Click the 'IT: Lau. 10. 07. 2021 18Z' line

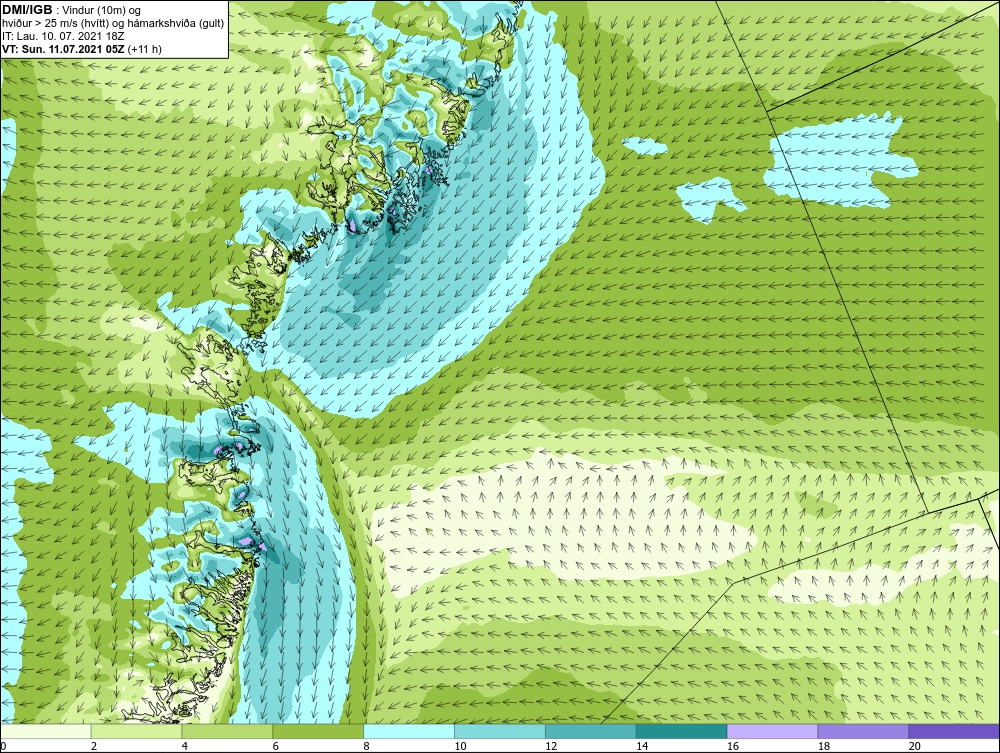[63, 36]
